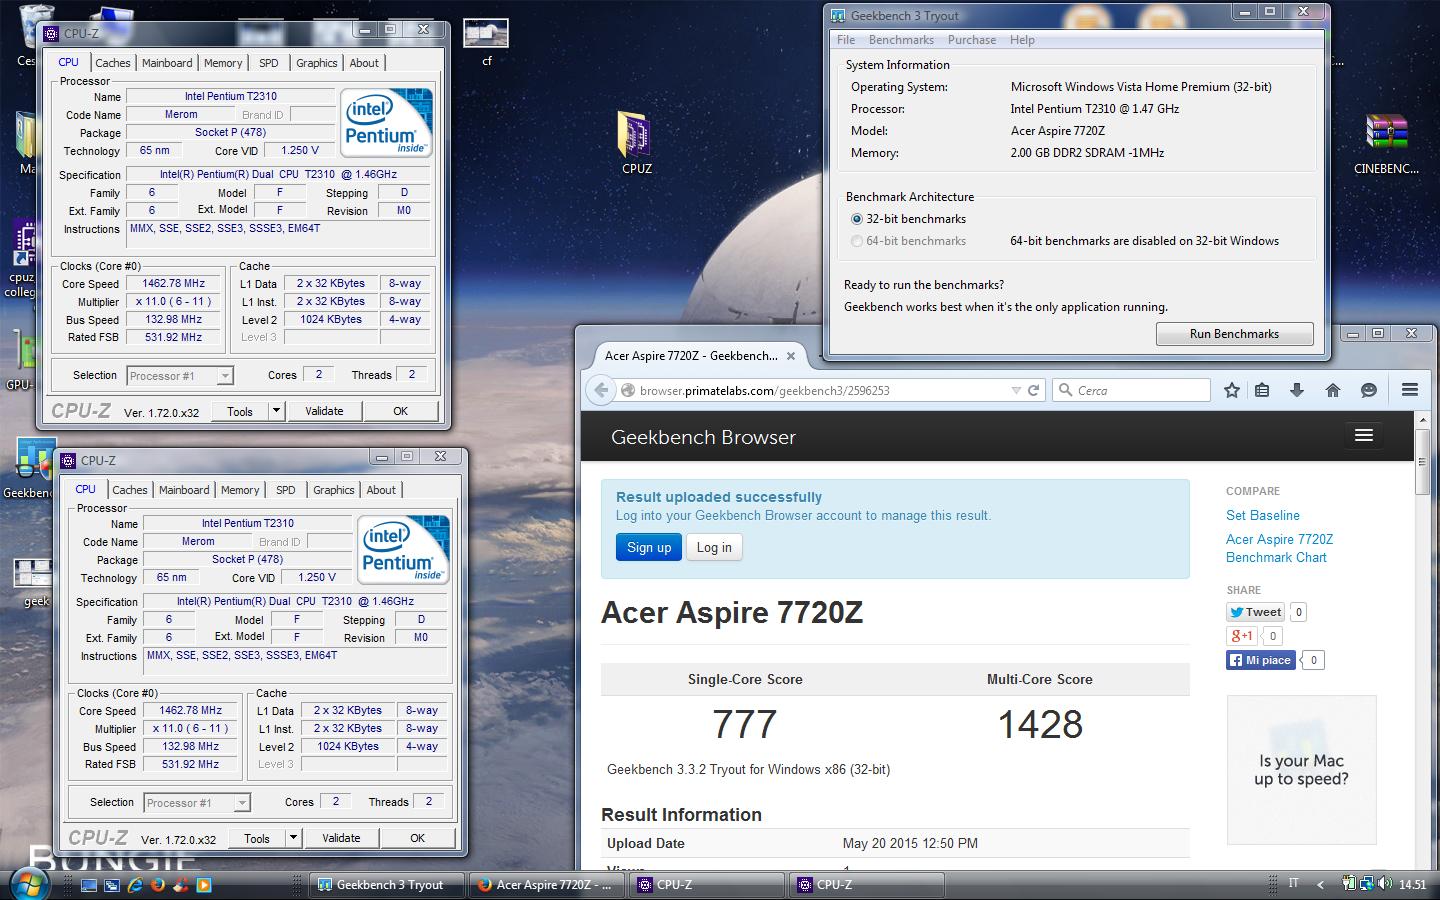Open the Windows Start orb
This screenshot has width=1440, height=900.
click(29, 884)
